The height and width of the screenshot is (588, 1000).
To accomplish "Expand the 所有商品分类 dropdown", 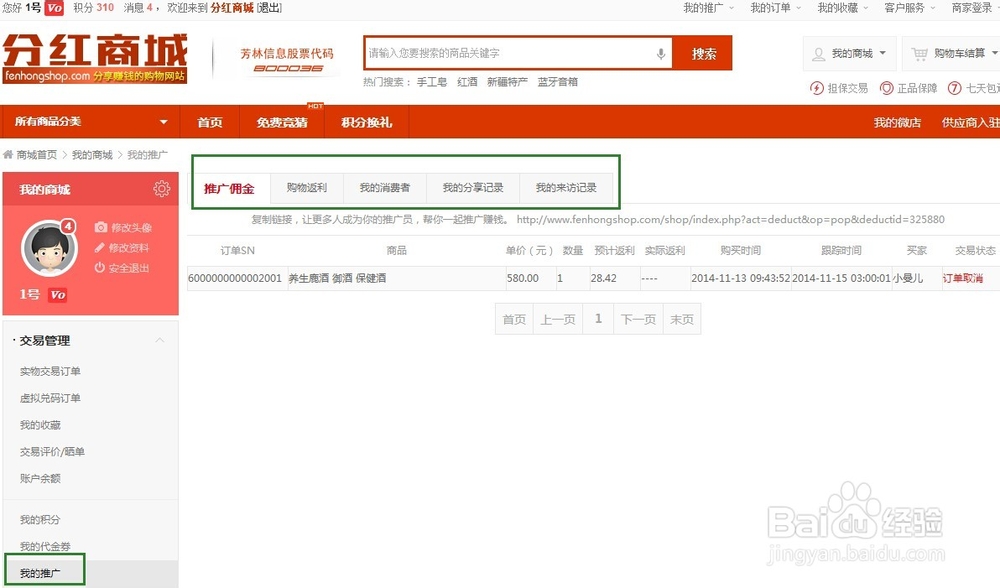I will tap(163, 122).
